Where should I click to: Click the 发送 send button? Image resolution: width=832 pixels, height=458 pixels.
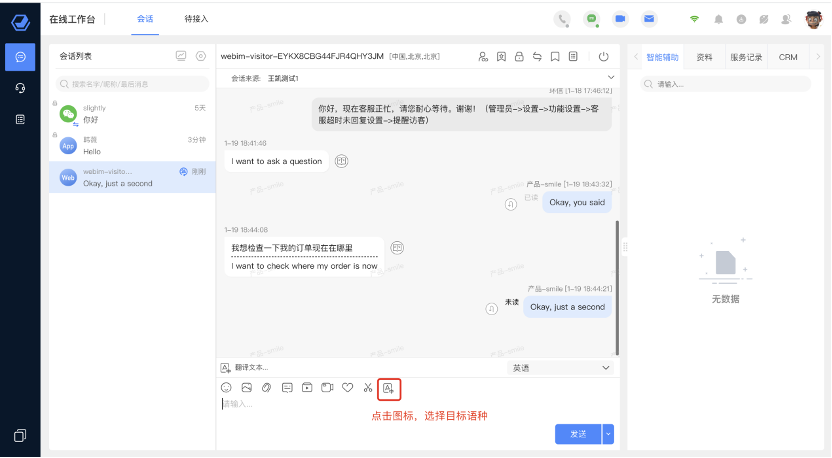coord(578,433)
